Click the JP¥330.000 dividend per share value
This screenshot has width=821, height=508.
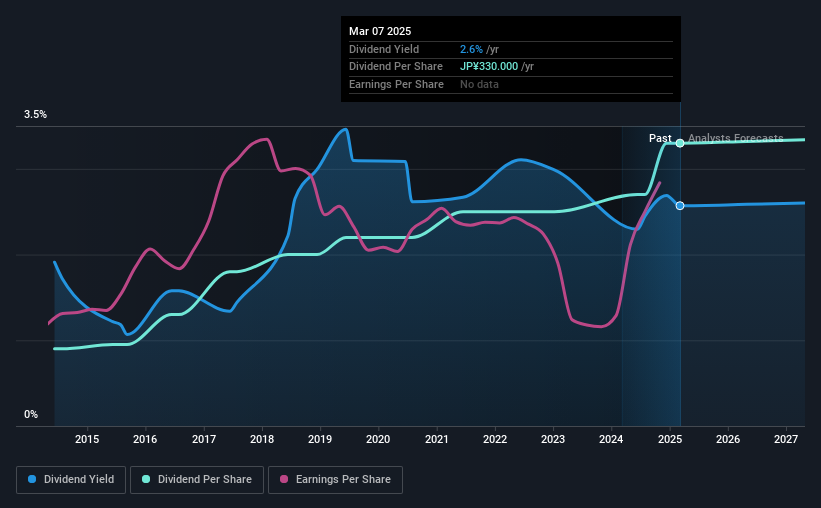click(x=489, y=67)
